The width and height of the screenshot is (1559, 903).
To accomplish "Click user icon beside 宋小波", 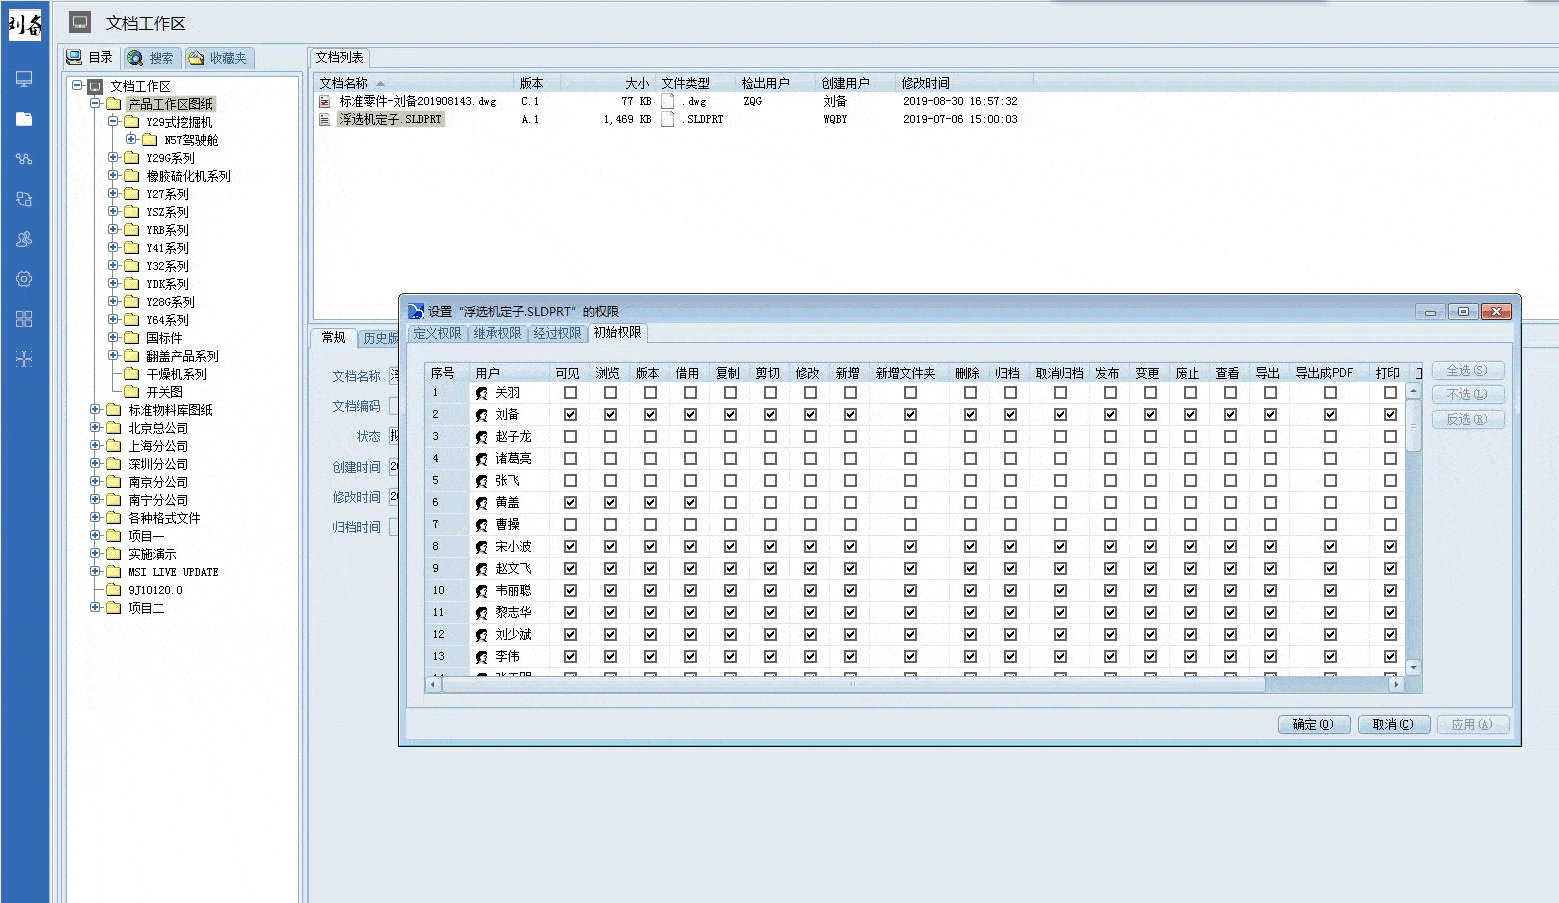I will pyautogui.click(x=482, y=547).
